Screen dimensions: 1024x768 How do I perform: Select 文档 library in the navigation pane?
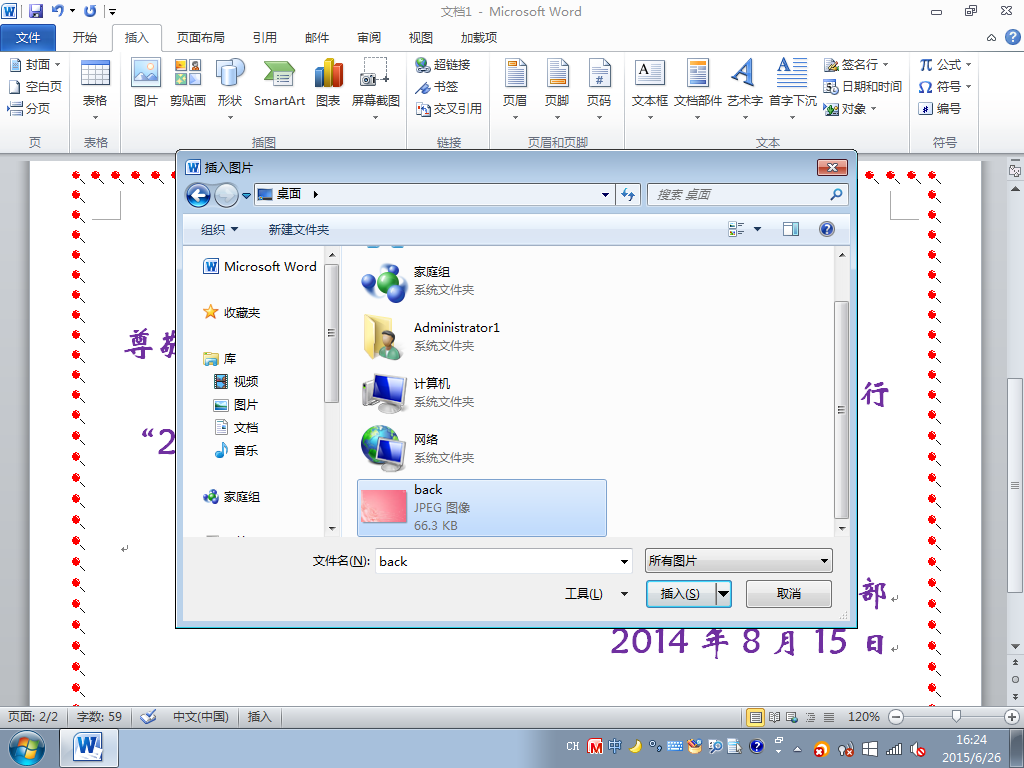tap(236, 428)
